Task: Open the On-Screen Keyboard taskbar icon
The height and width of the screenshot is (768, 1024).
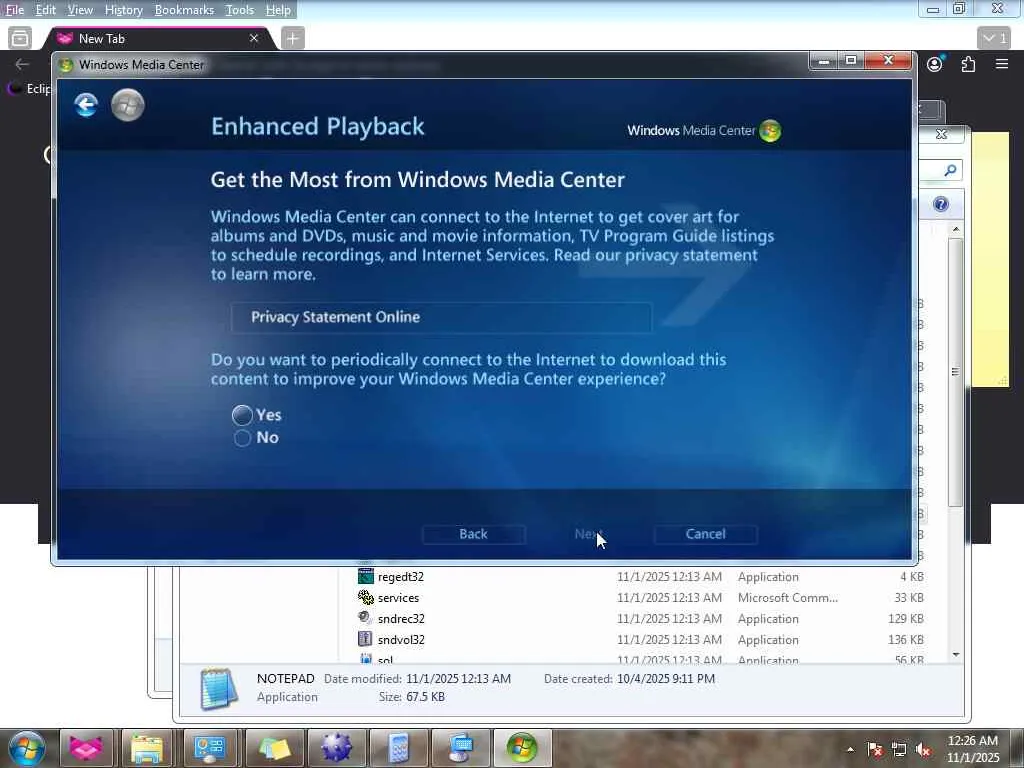Action: 461,748
